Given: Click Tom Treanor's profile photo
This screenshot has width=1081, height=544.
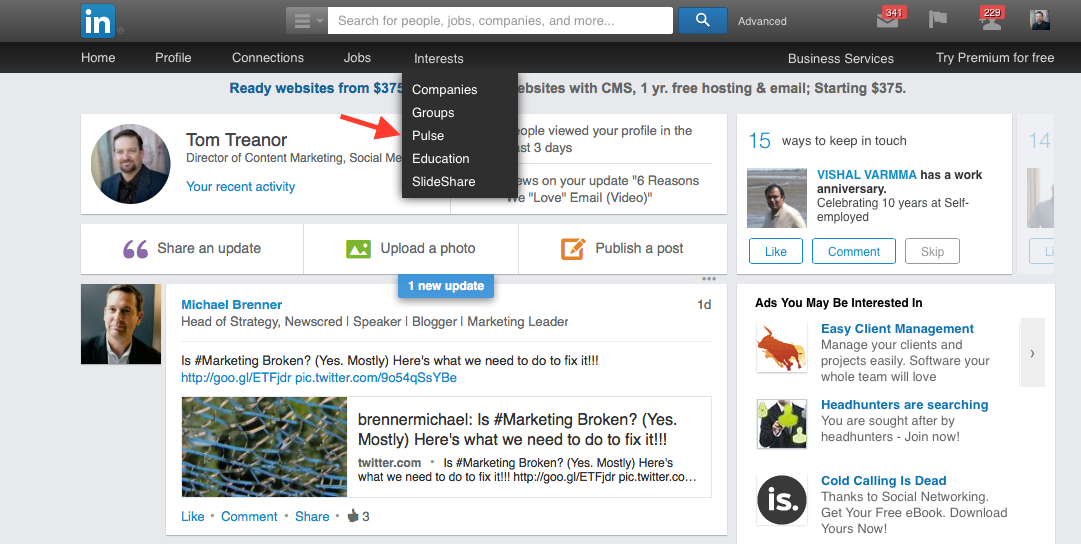Looking at the screenshot, I should (130, 164).
